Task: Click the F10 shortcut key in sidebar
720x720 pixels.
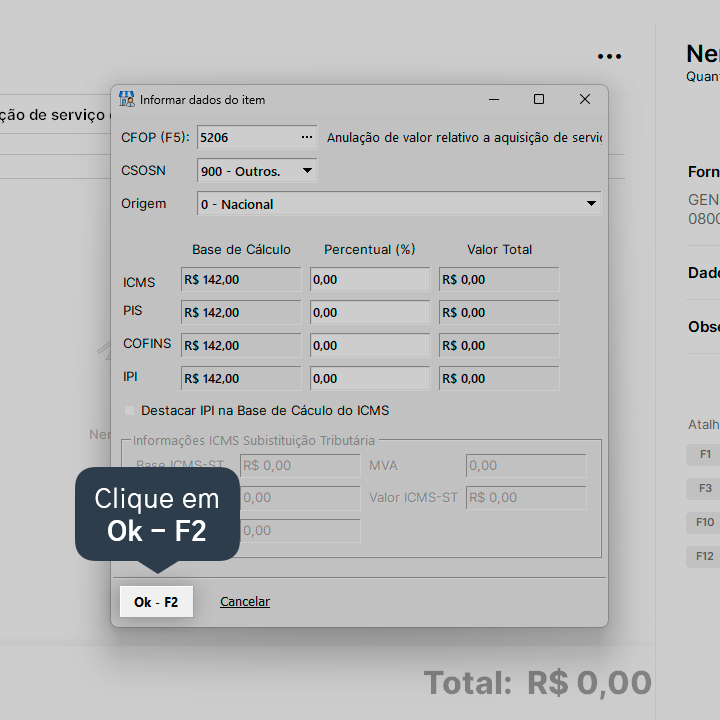Action: 705,523
